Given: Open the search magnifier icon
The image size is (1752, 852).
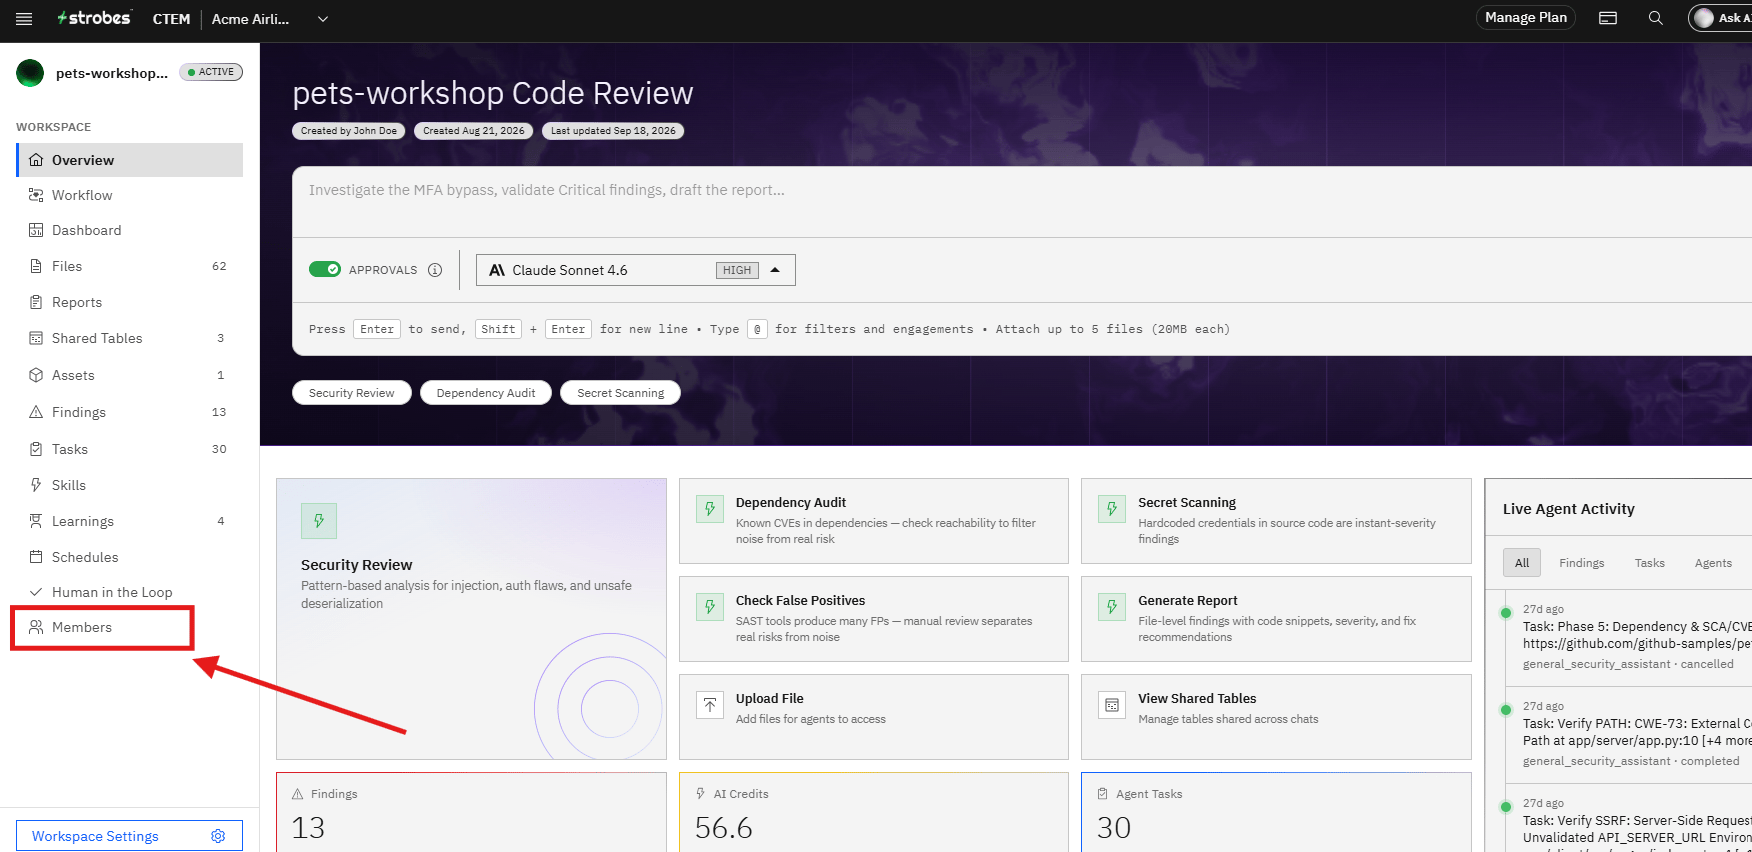Looking at the screenshot, I should [x=1656, y=18].
